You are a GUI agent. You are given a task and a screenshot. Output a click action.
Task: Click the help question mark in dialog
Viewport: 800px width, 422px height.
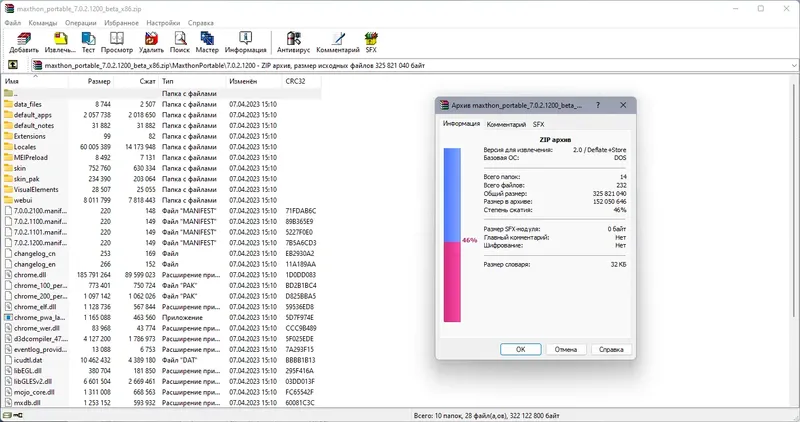pos(598,105)
